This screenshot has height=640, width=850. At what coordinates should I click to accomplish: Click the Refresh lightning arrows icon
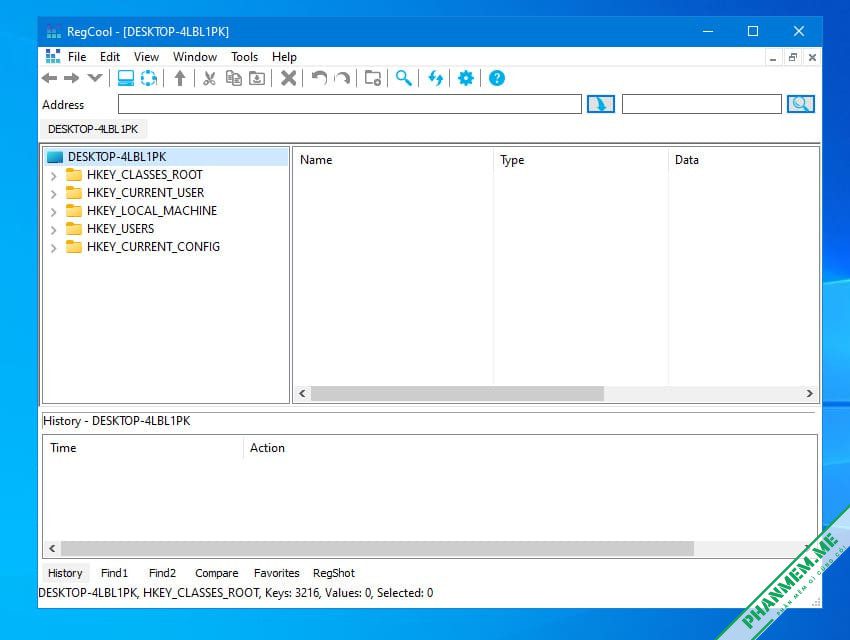coord(435,79)
